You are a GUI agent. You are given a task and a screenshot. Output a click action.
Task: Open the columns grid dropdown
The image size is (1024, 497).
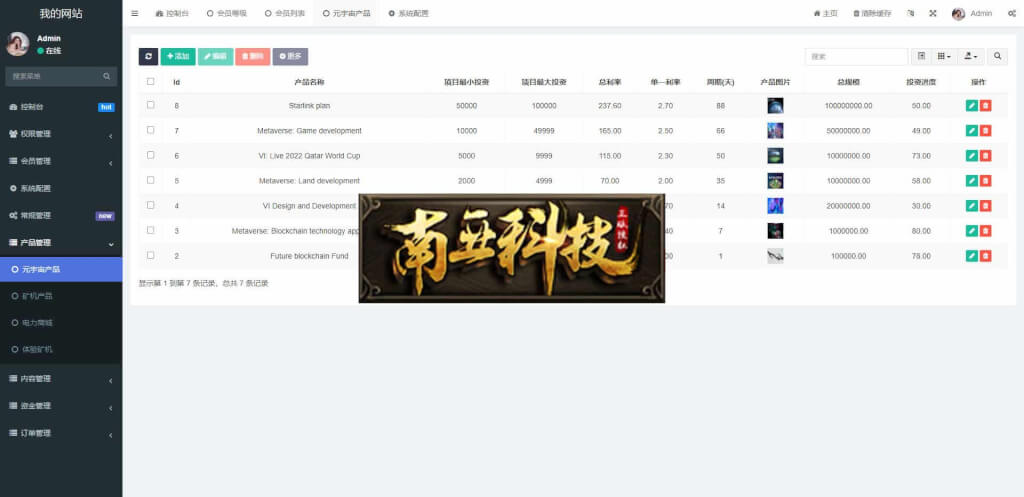point(944,57)
